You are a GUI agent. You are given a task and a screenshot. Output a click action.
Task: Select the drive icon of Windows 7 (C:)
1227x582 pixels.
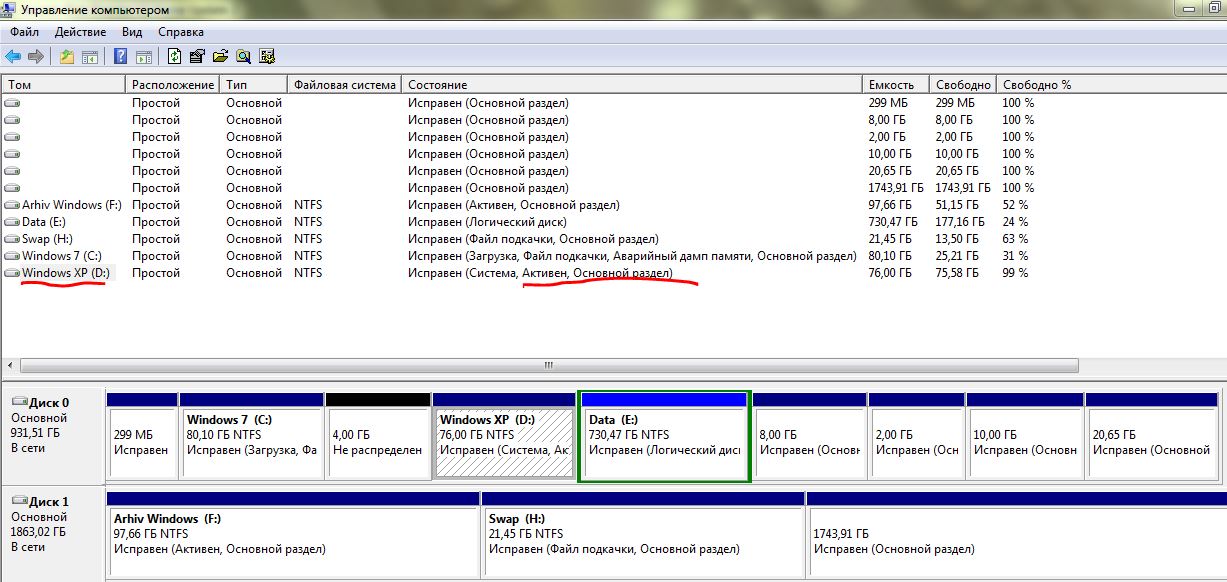(x=12, y=256)
